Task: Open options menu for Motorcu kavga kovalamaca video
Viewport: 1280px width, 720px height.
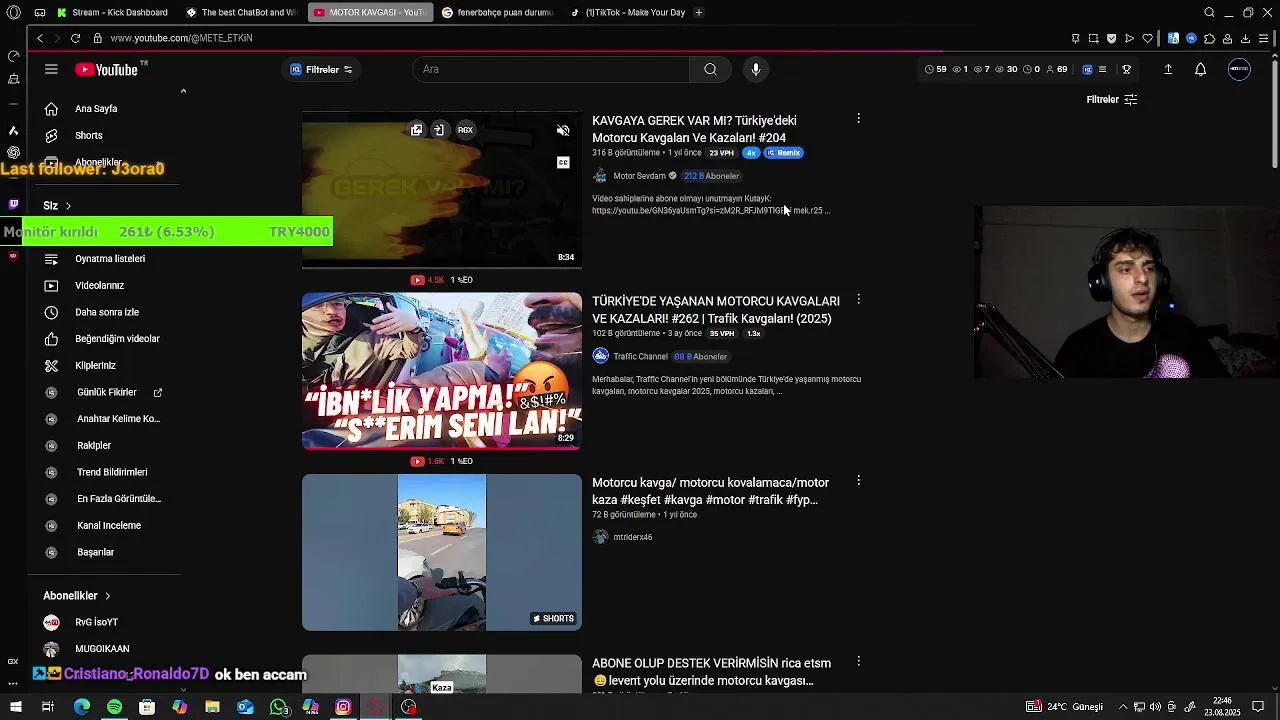Action: click(x=858, y=480)
